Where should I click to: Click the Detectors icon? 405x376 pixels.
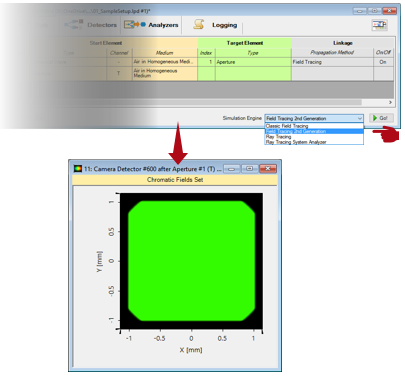coord(74,24)
